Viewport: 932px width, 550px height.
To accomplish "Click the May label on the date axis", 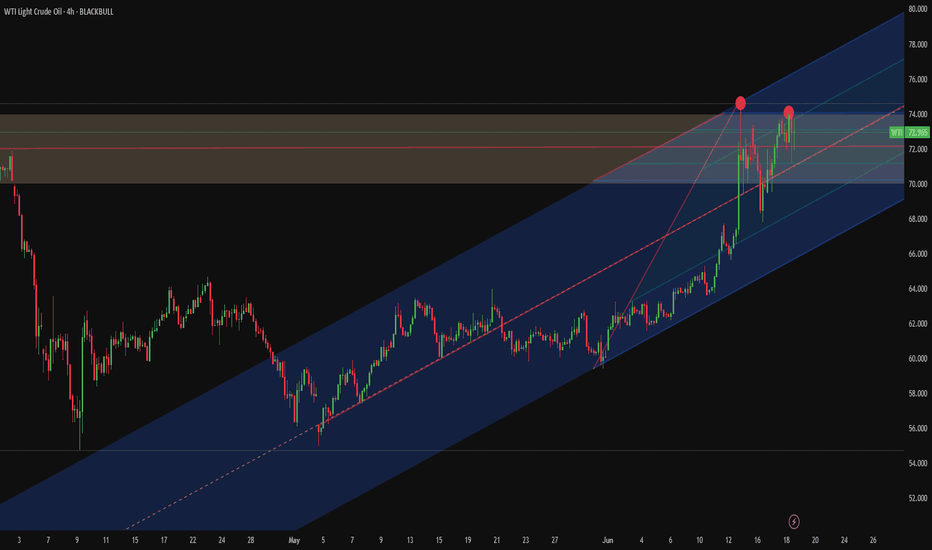I will point(294,540).
